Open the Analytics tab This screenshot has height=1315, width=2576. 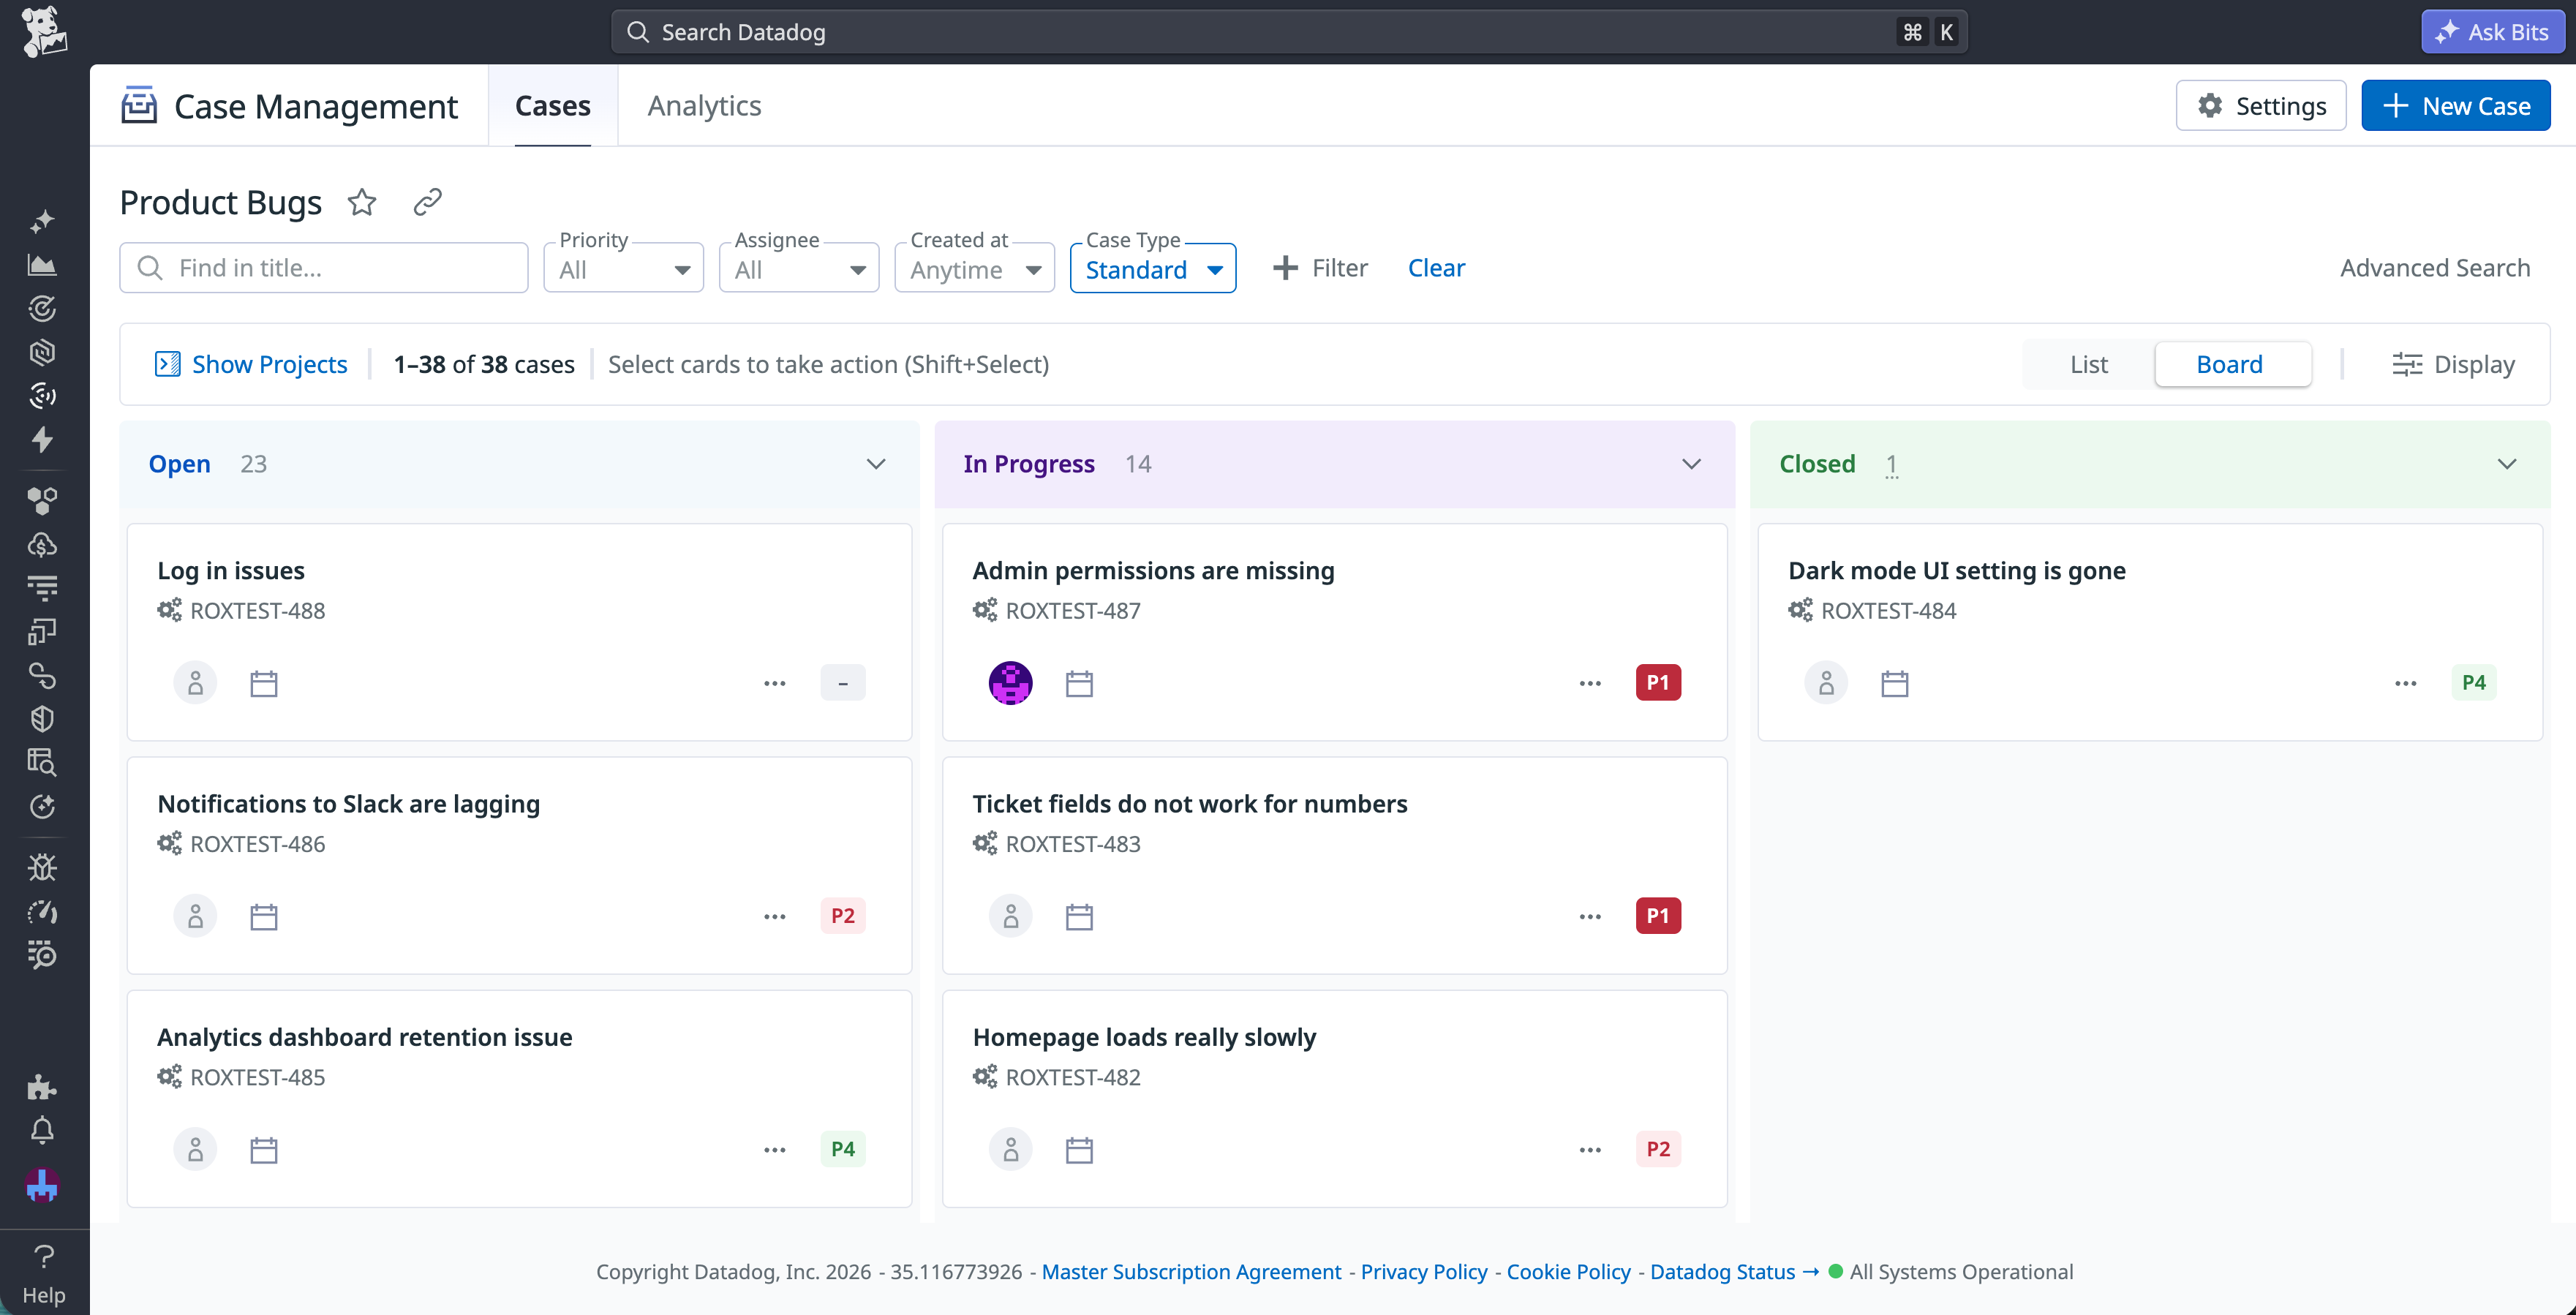click(704, 106)
